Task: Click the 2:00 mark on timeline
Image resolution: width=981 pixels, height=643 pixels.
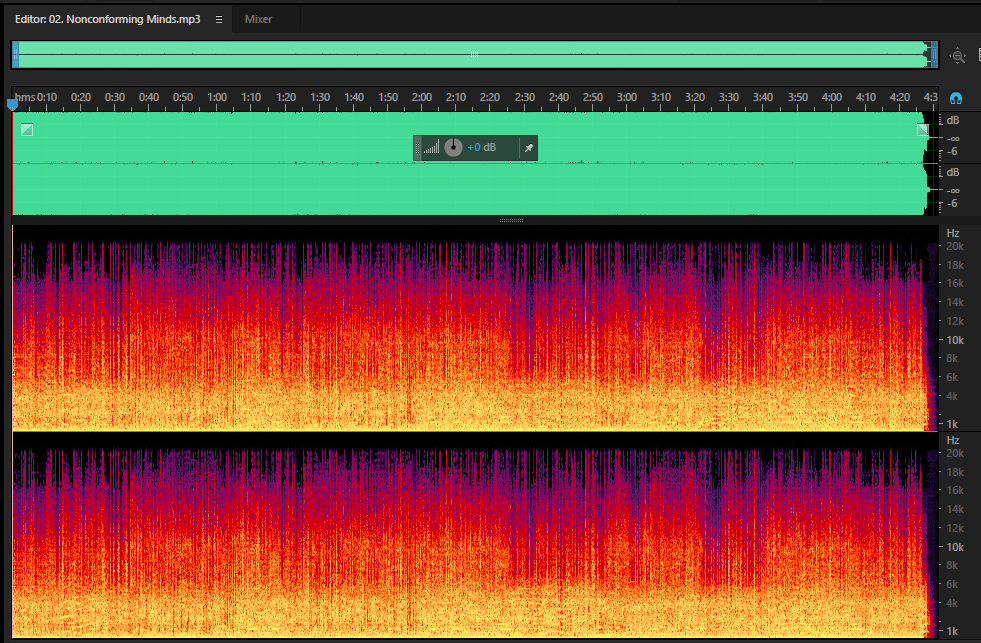Action: point(422,97)
